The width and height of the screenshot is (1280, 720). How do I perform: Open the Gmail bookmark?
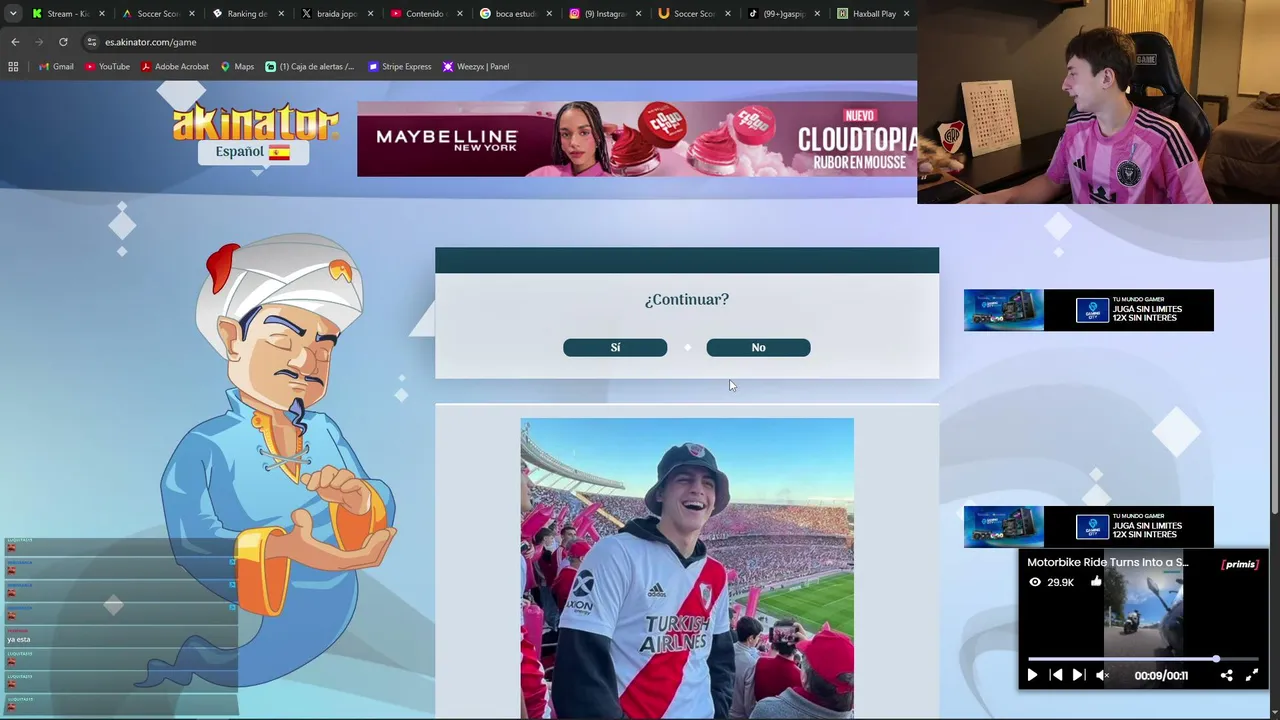[56, 67]
